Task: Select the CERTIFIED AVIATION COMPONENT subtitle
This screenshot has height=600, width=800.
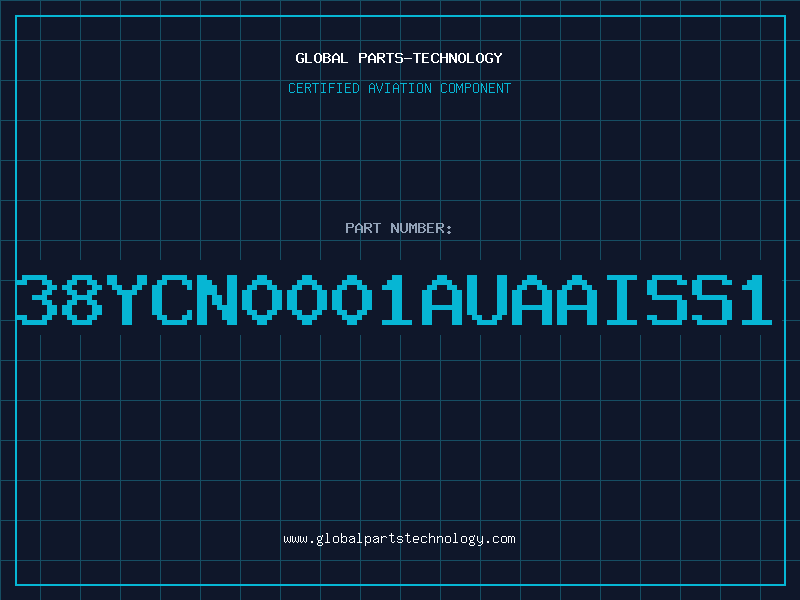Action: click(x=399, y=88)
